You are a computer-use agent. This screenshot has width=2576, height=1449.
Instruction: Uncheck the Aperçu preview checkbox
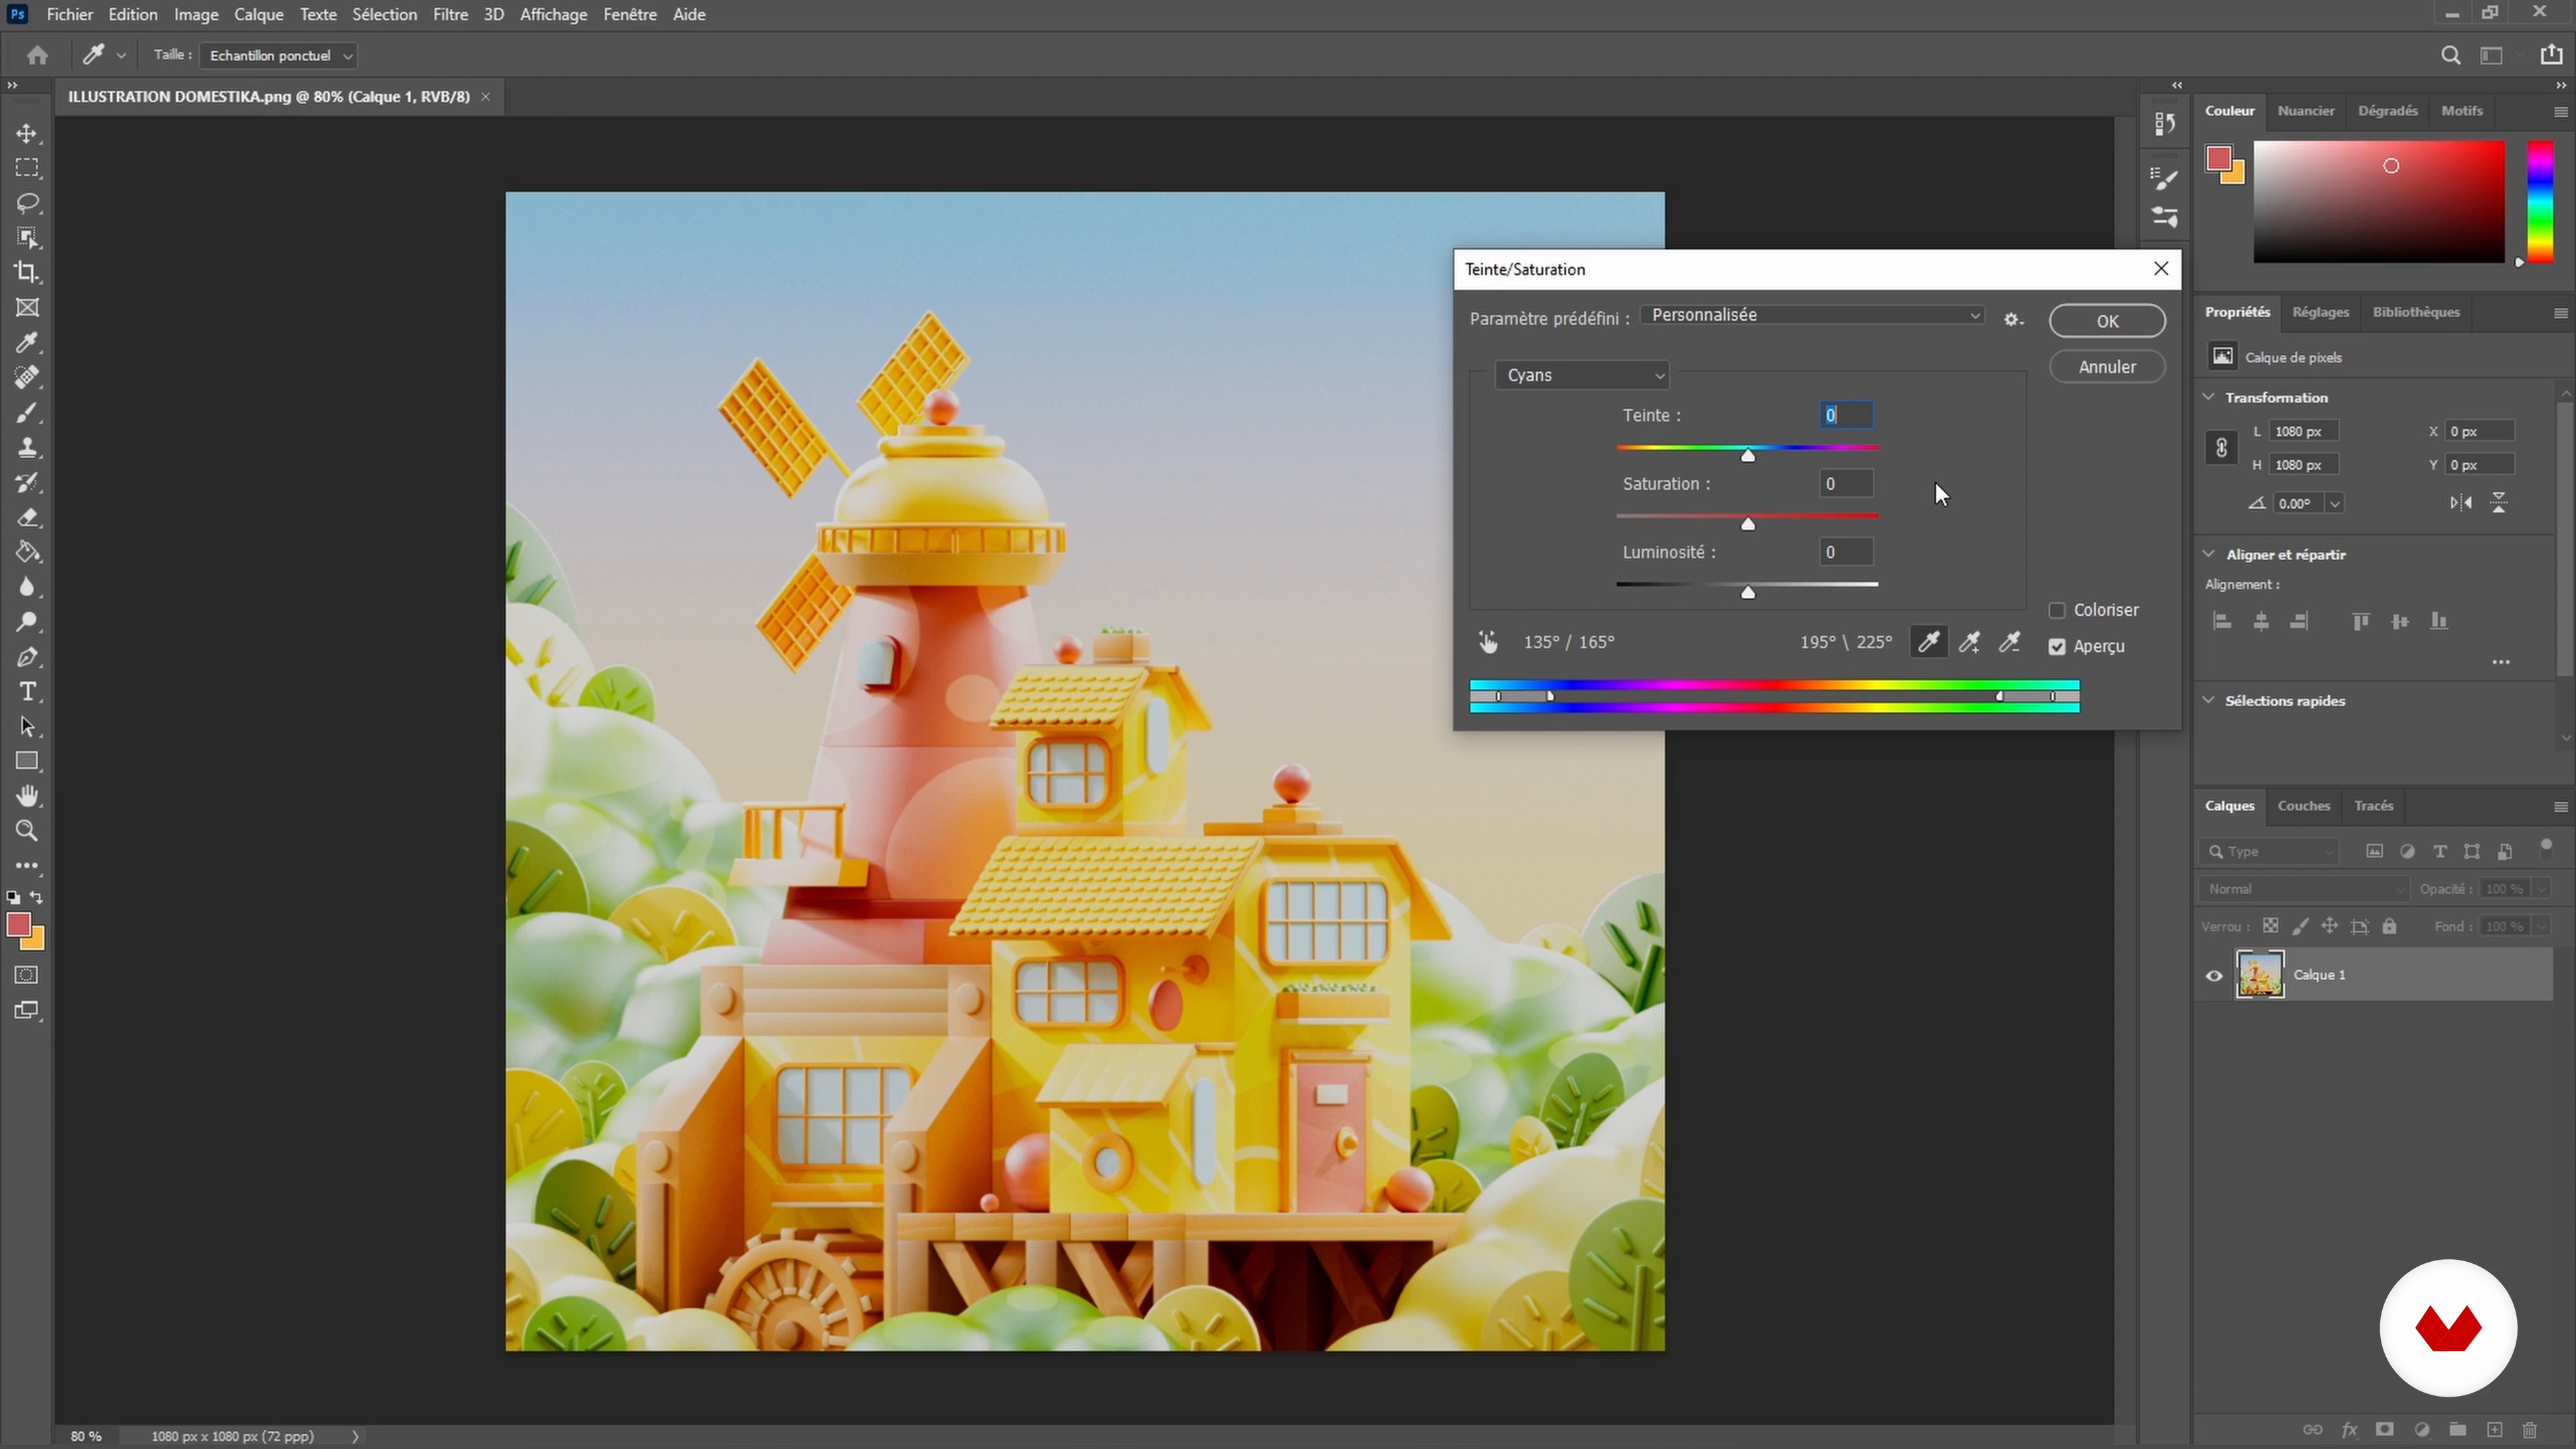(x=2057, y=647)
